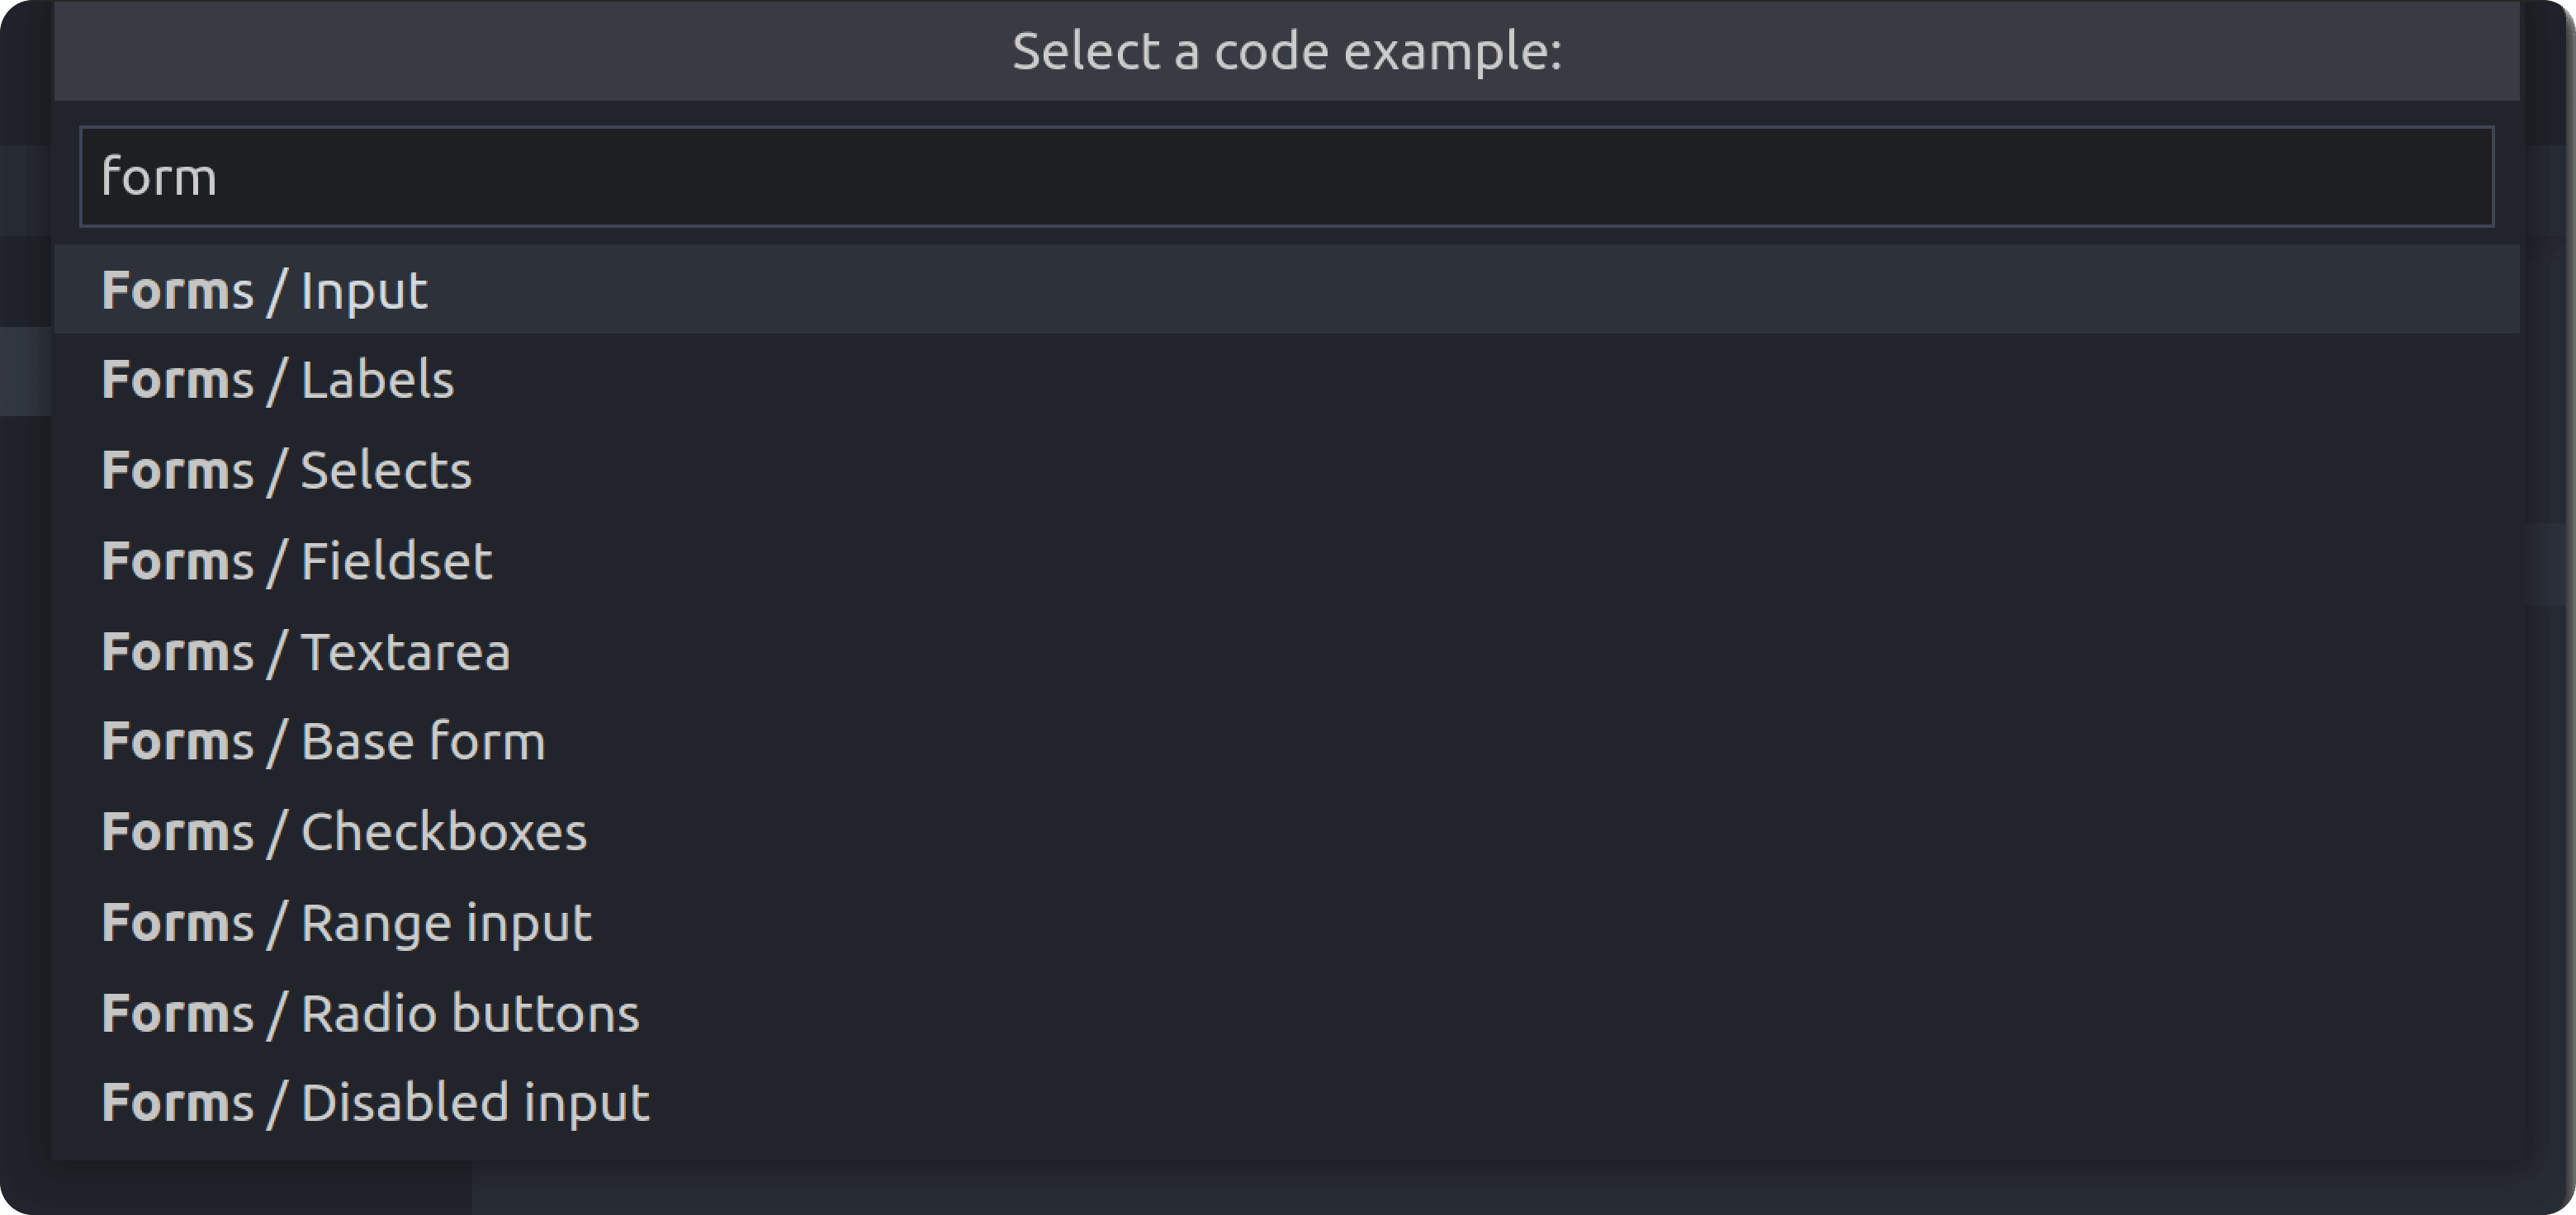Open the Forms / Labels example
The image size is (2576, 1215).
(277, 378)
